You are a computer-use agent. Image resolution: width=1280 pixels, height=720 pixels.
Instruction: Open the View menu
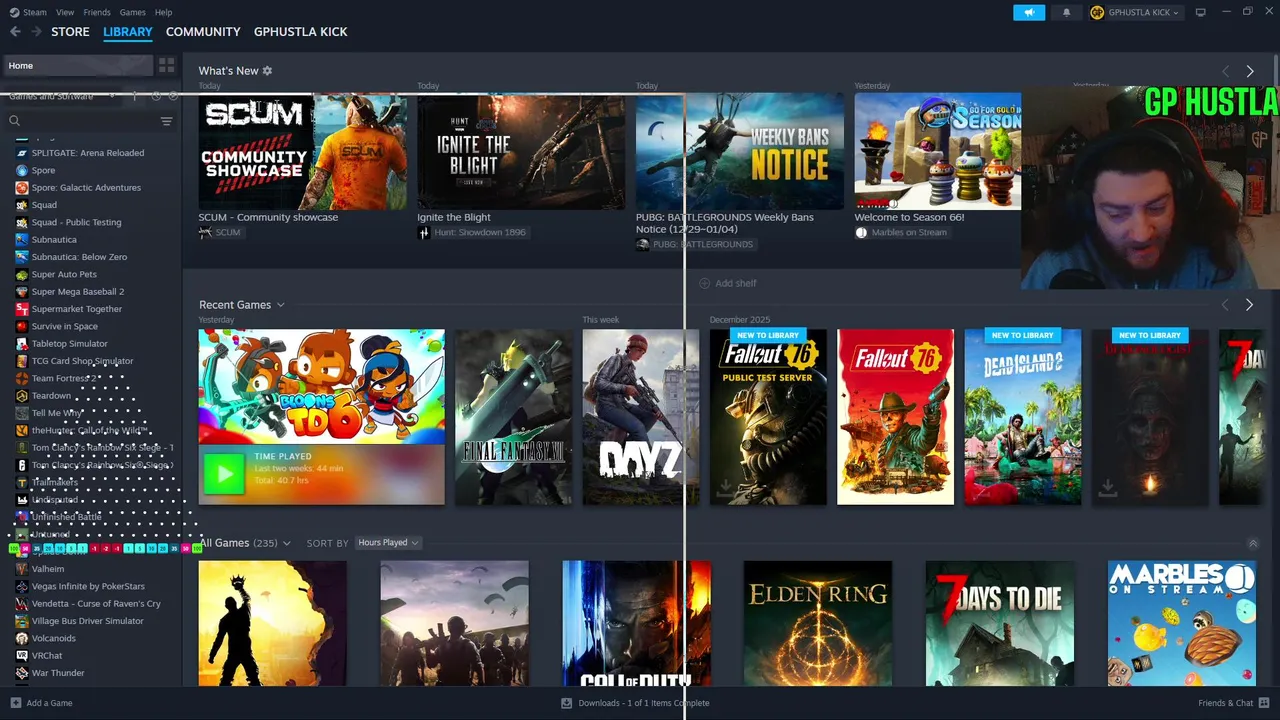point(65,12)
